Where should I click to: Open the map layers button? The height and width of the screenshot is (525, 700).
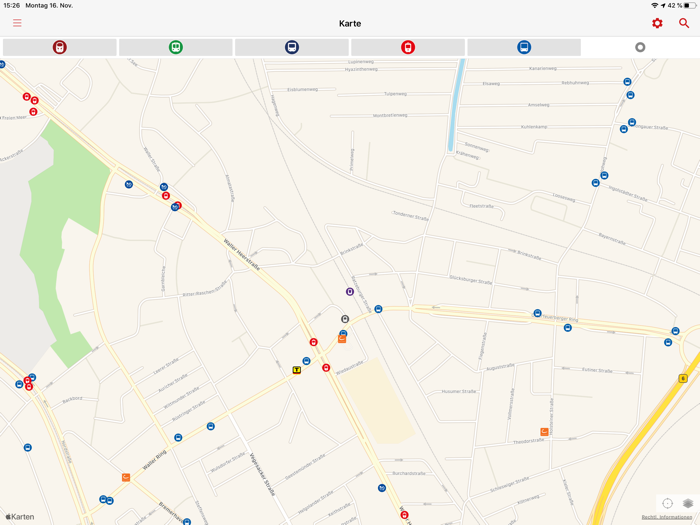tap(688, 503)
